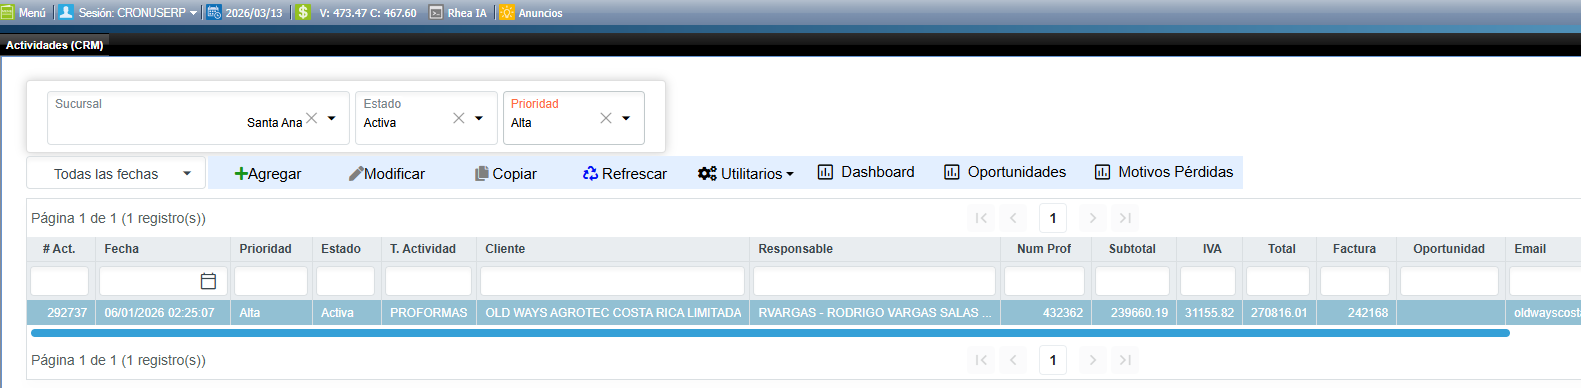Go to last page in top pager
The width and height of the screenshot is (1581, 388).
1125,218
